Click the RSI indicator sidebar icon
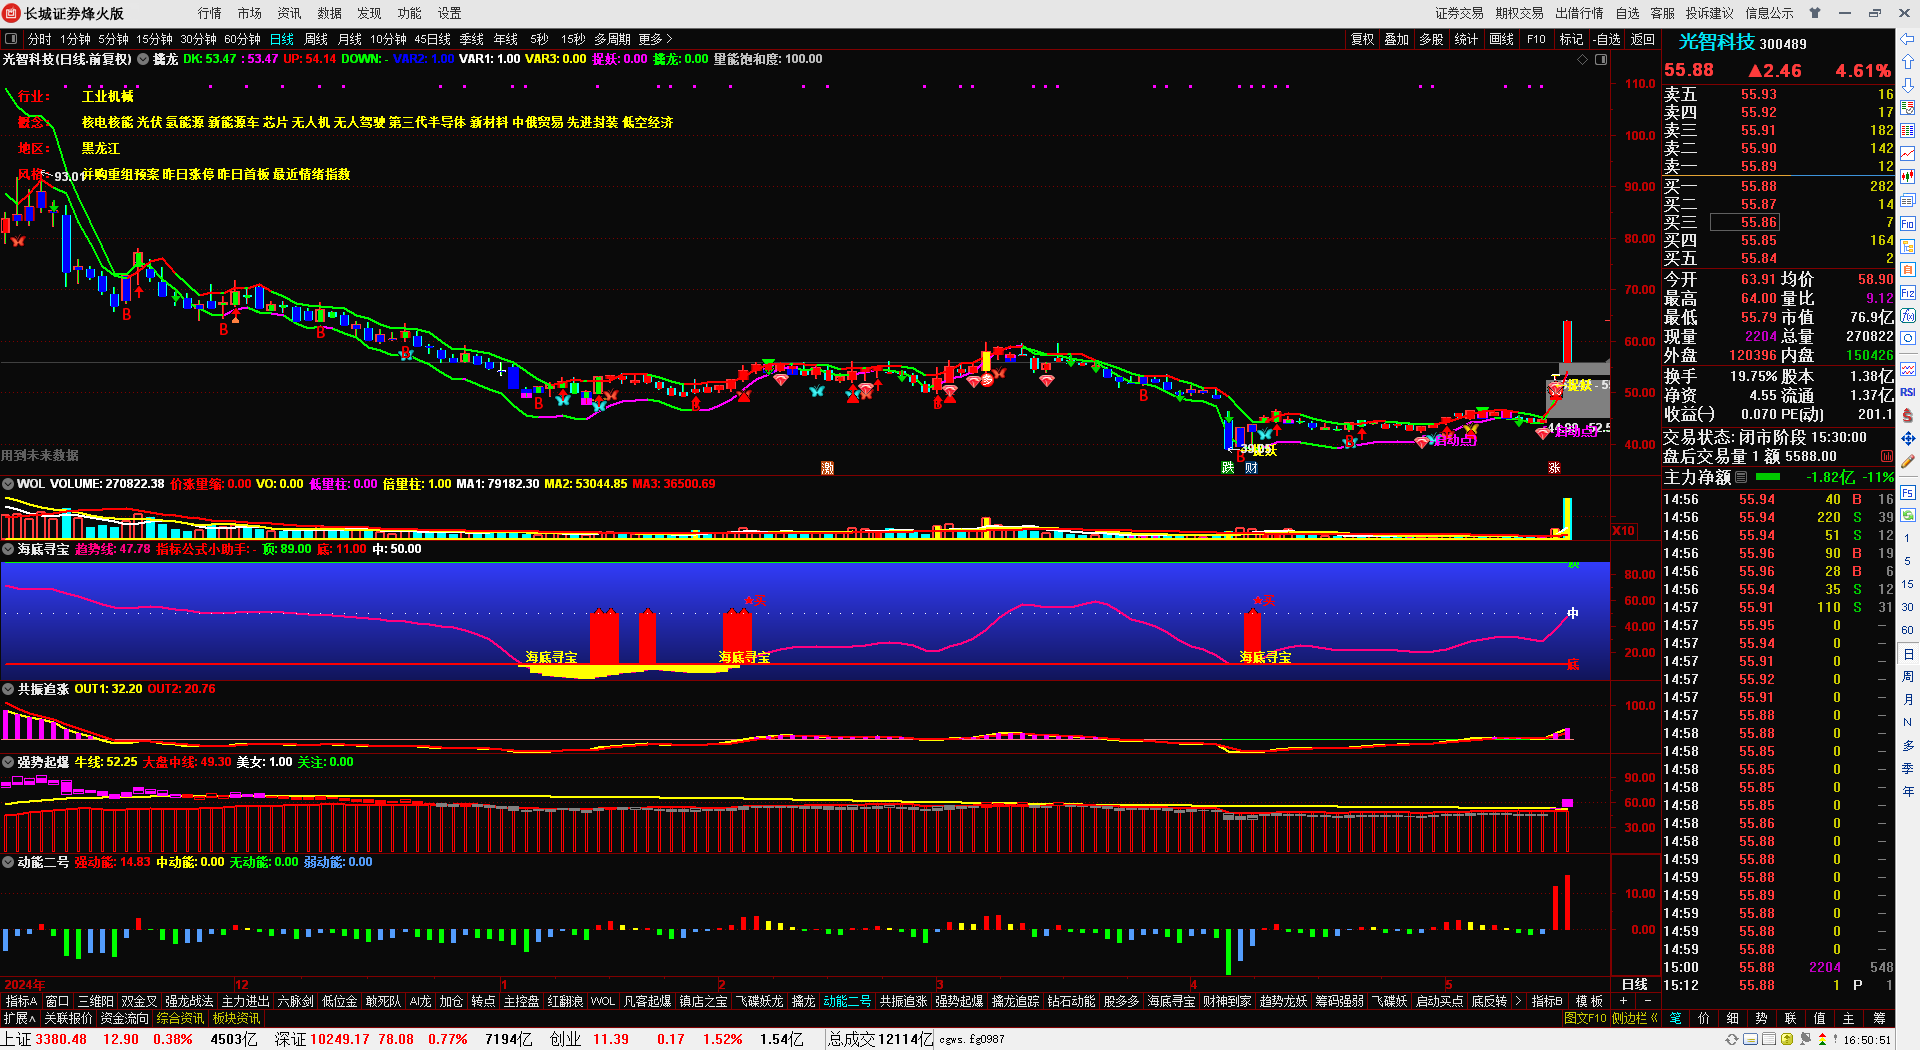This screenshot has height=1050, width=1920. click(x=1908, y=392)
